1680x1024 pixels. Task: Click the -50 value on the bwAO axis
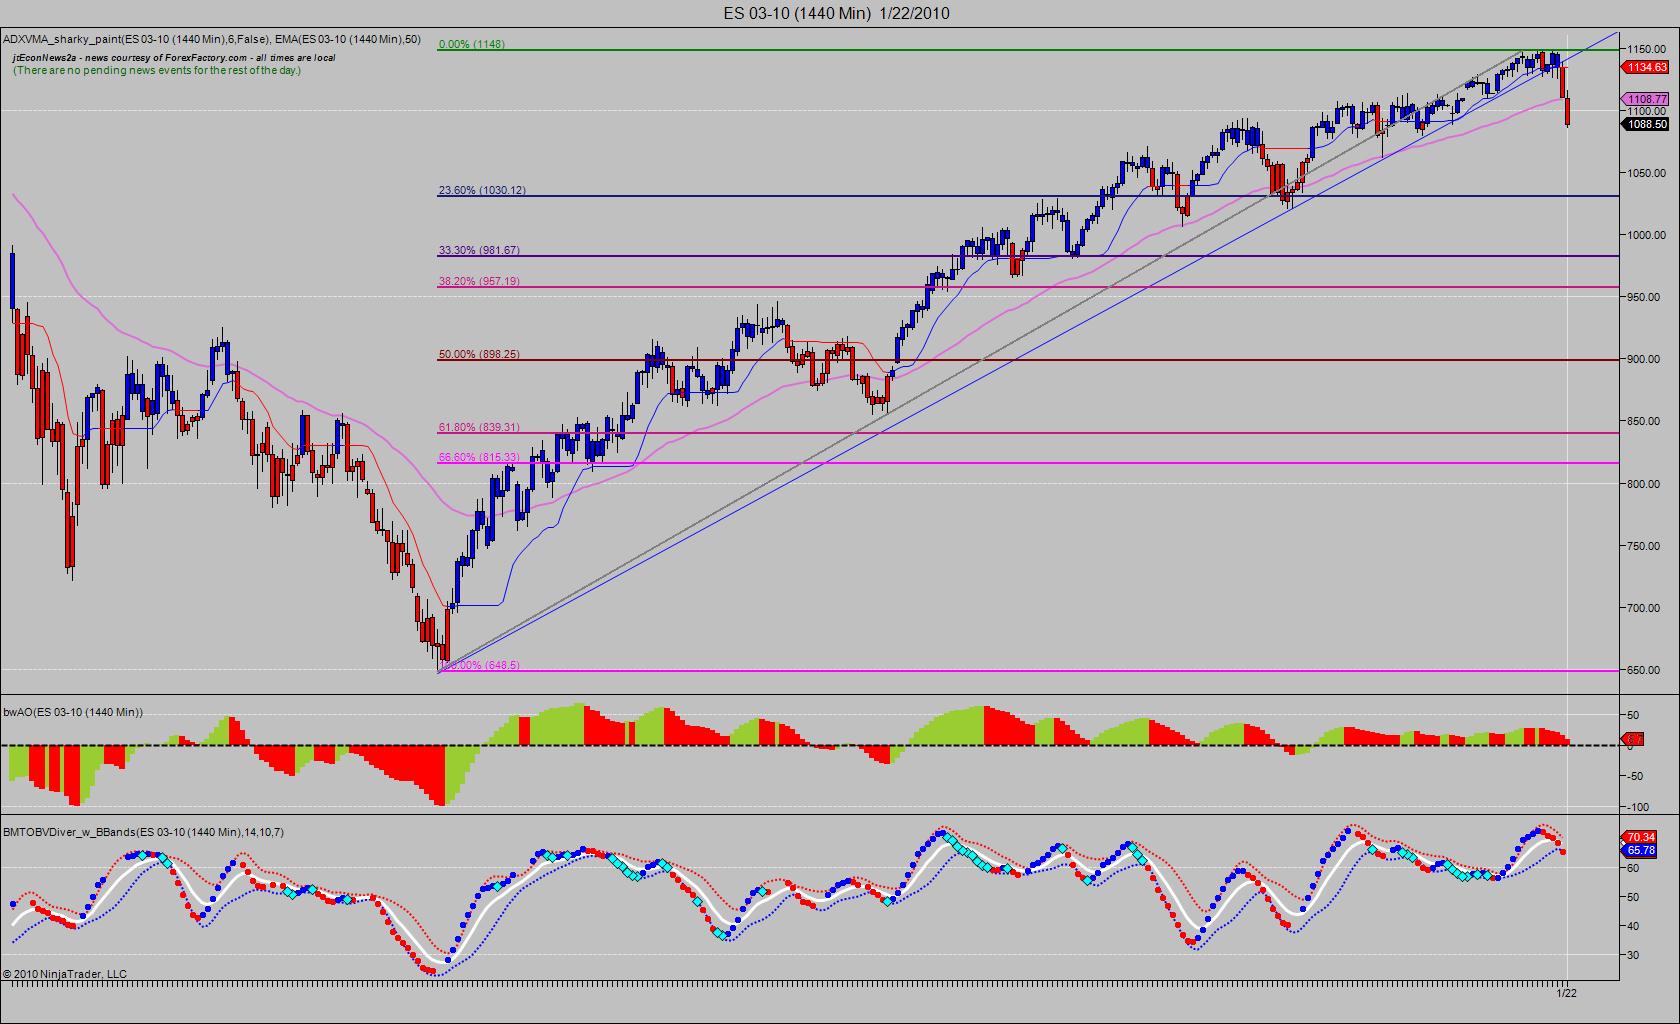[1634, 776]
